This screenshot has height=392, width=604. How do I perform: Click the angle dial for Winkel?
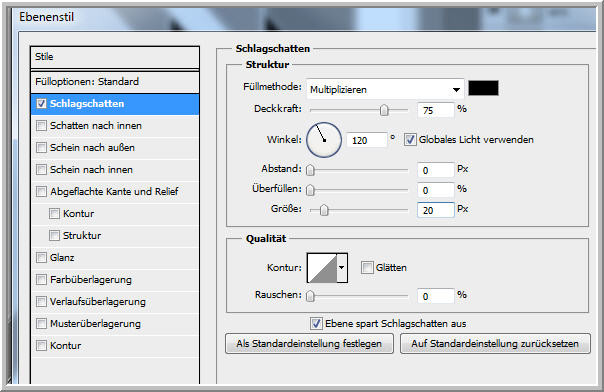(x=324, y=140)
